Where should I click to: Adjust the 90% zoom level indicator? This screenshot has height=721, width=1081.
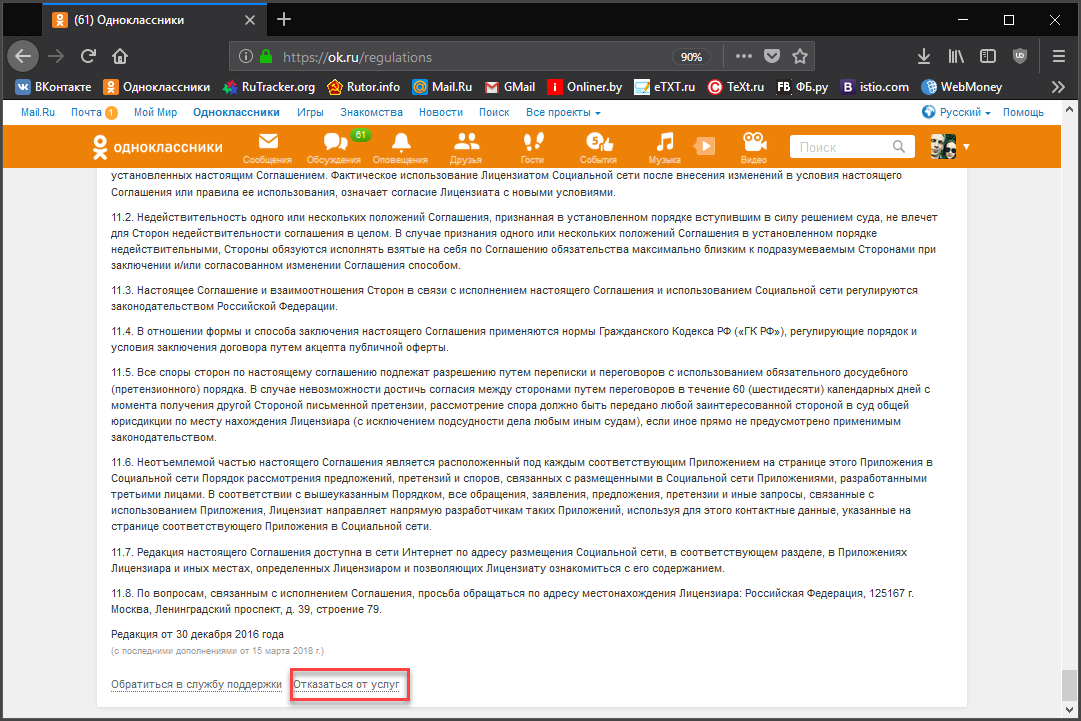[x=691, y=57]
